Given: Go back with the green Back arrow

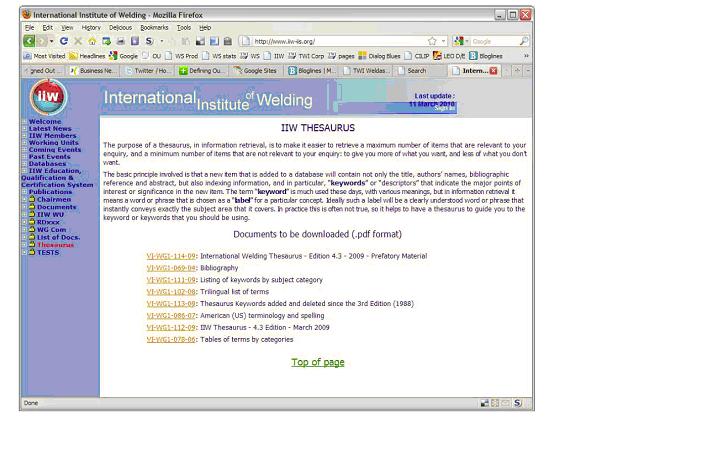Looking at the screenshot, I should click(x=29, y=41).
